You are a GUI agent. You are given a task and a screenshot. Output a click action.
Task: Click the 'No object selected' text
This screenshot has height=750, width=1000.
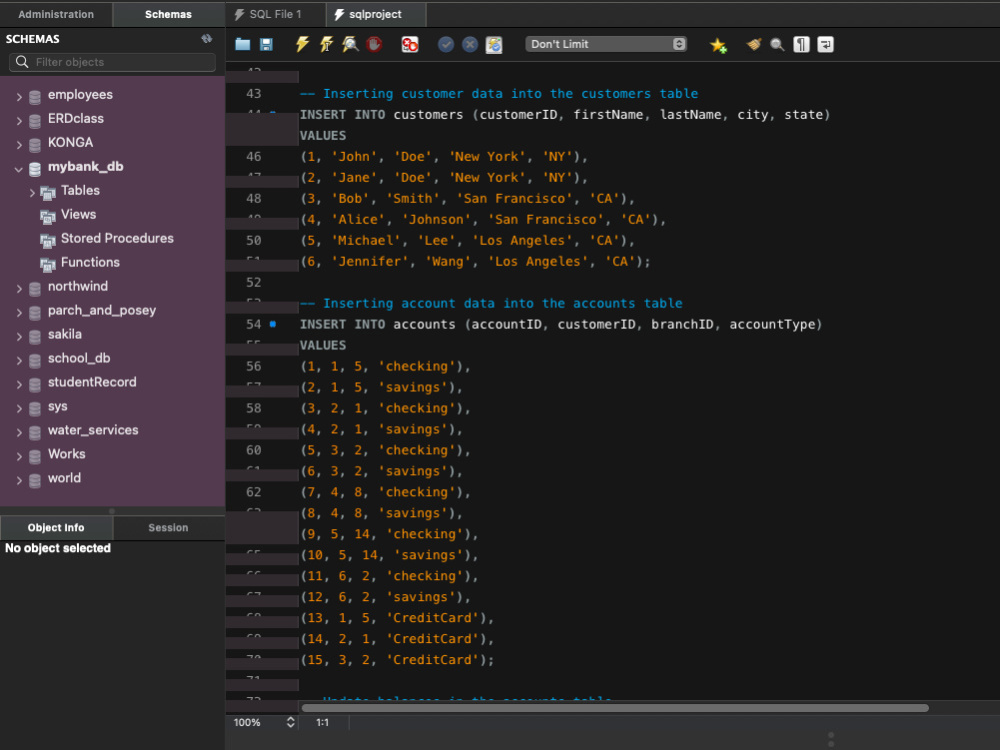pos(58,548)
